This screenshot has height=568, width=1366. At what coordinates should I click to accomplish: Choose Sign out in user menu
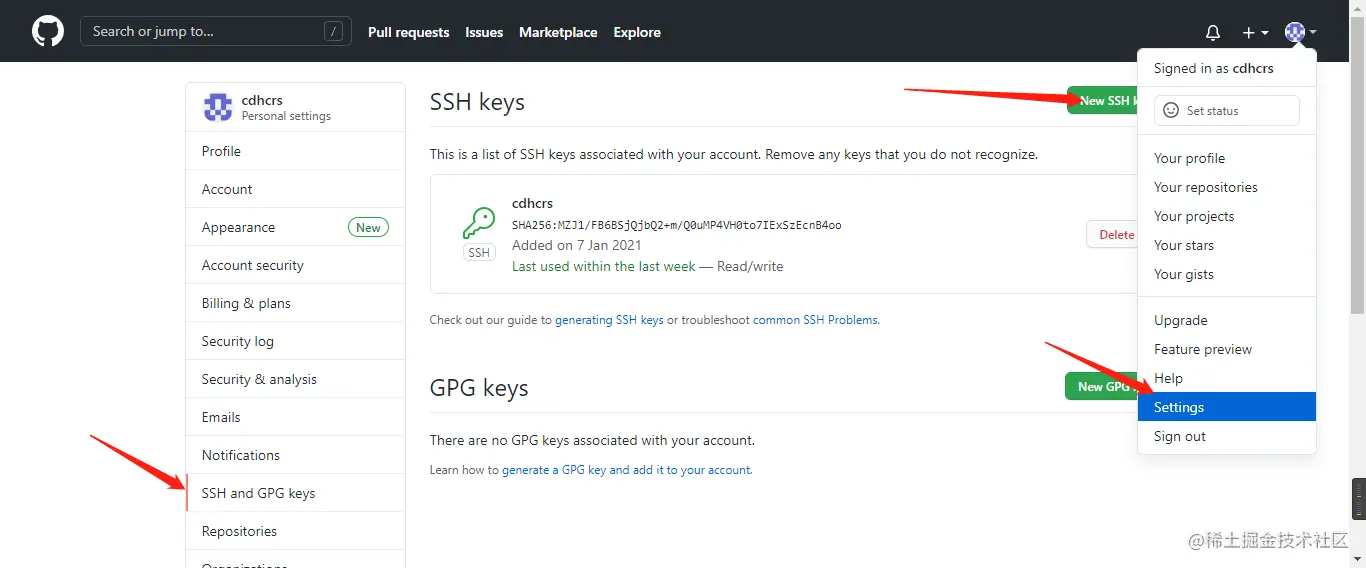(1227, 436)
